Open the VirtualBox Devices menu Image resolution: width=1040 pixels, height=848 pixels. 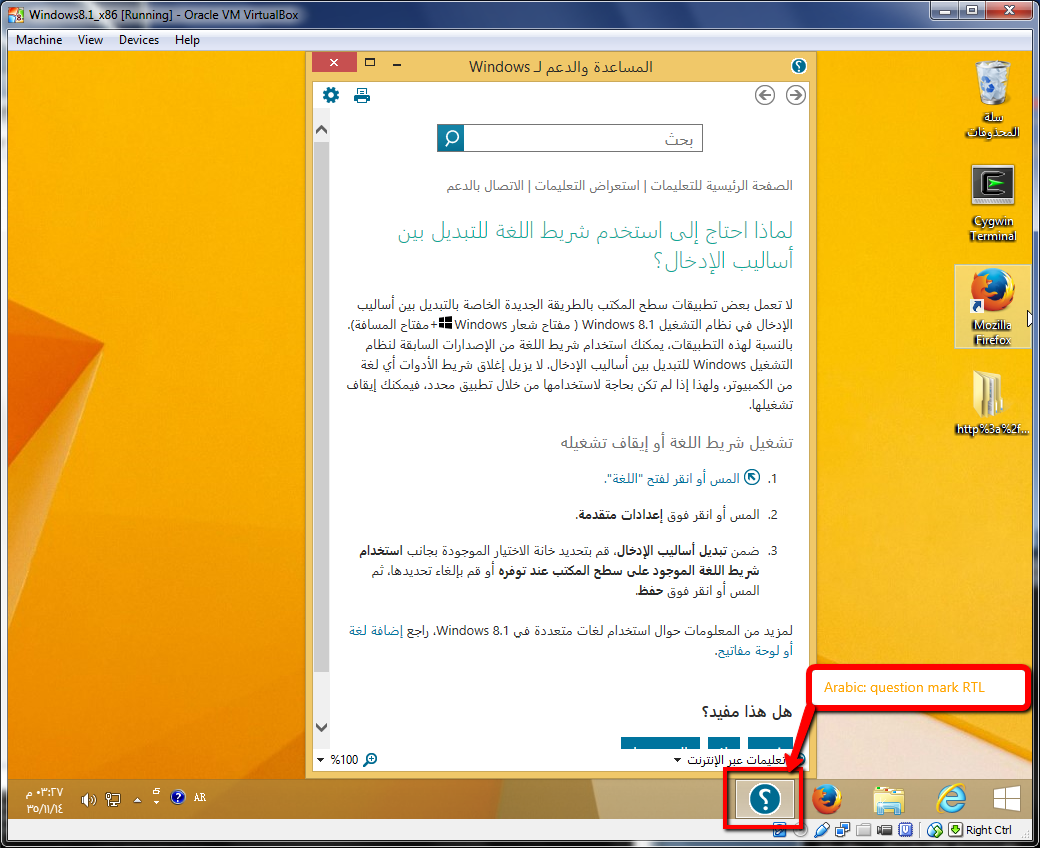click(x=138, y=40)
